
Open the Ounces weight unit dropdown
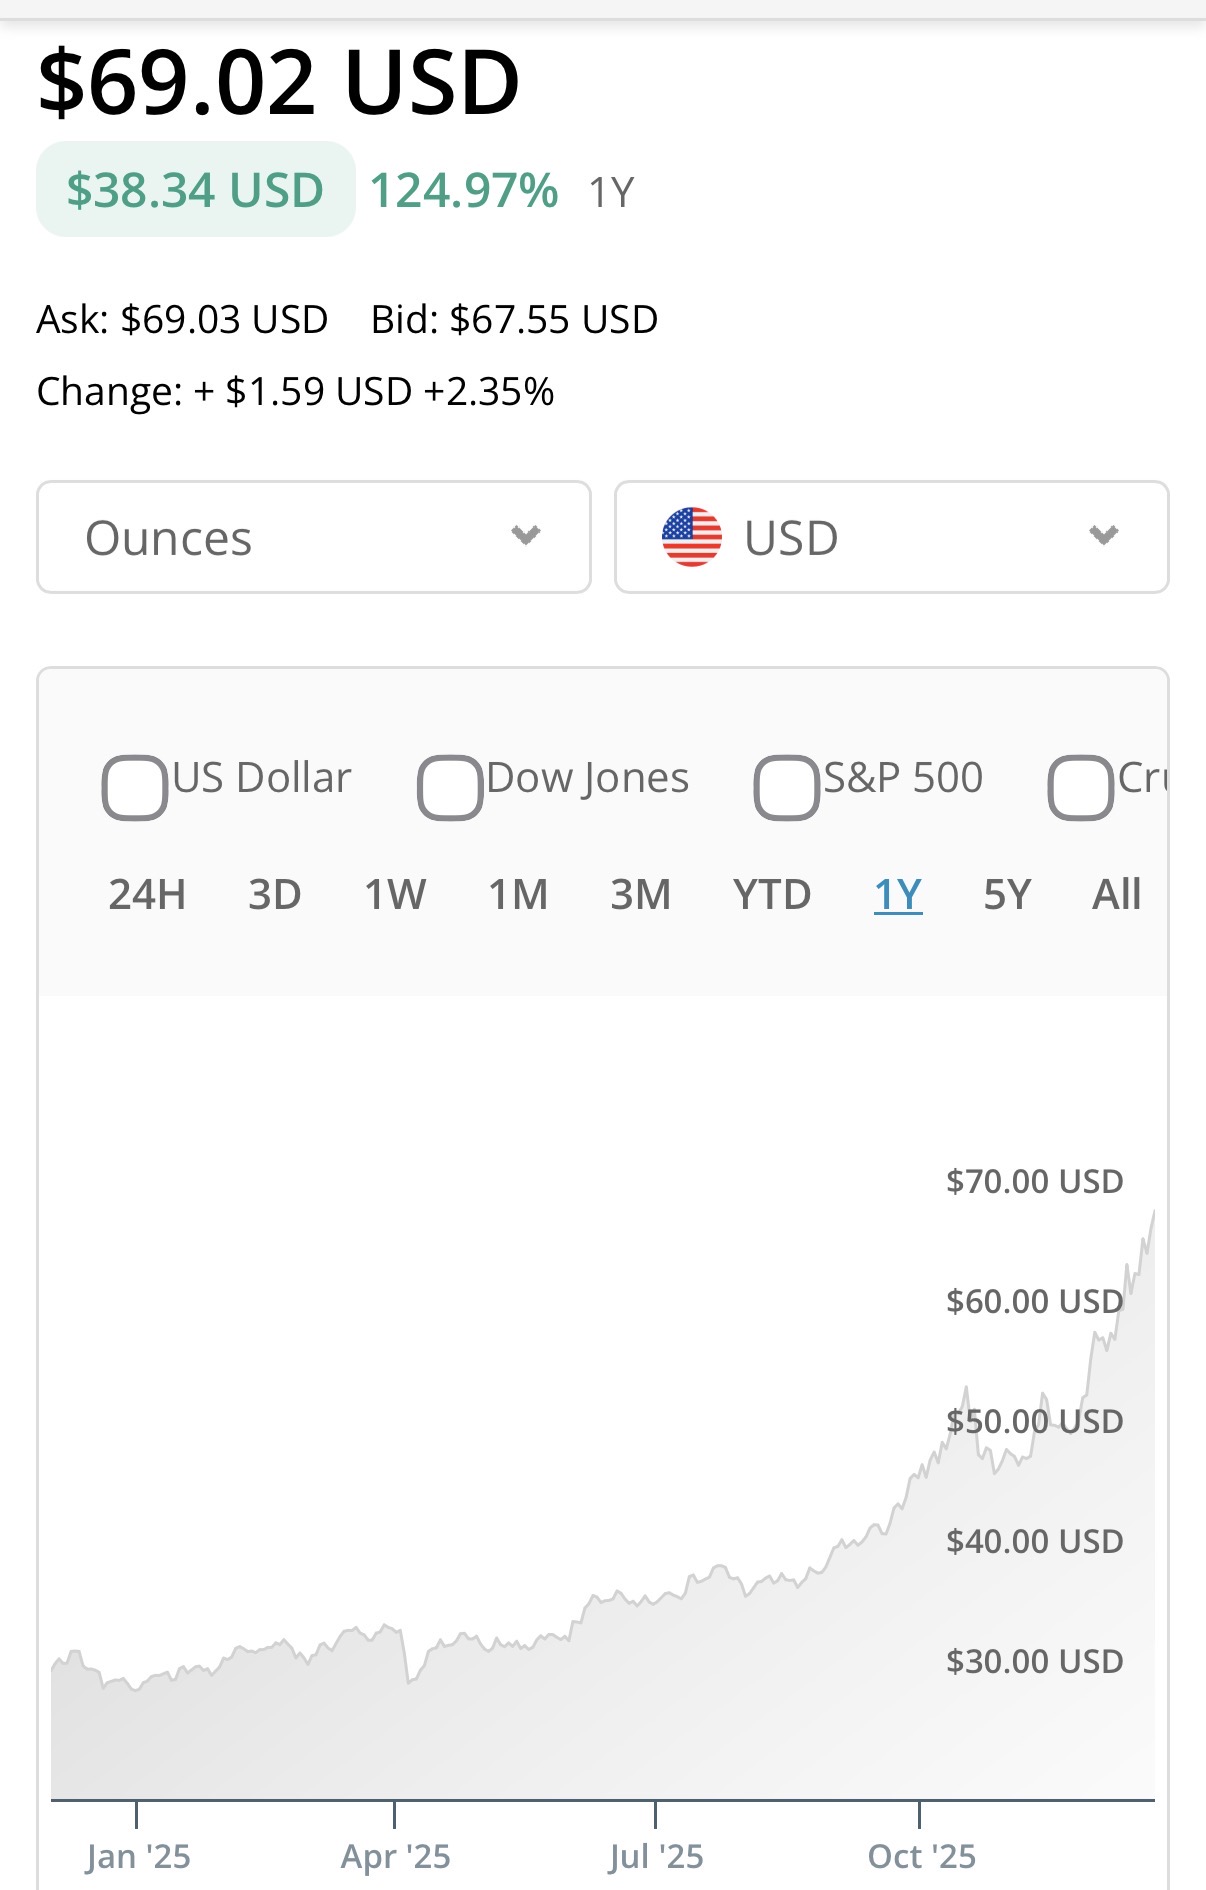(313, 537)
